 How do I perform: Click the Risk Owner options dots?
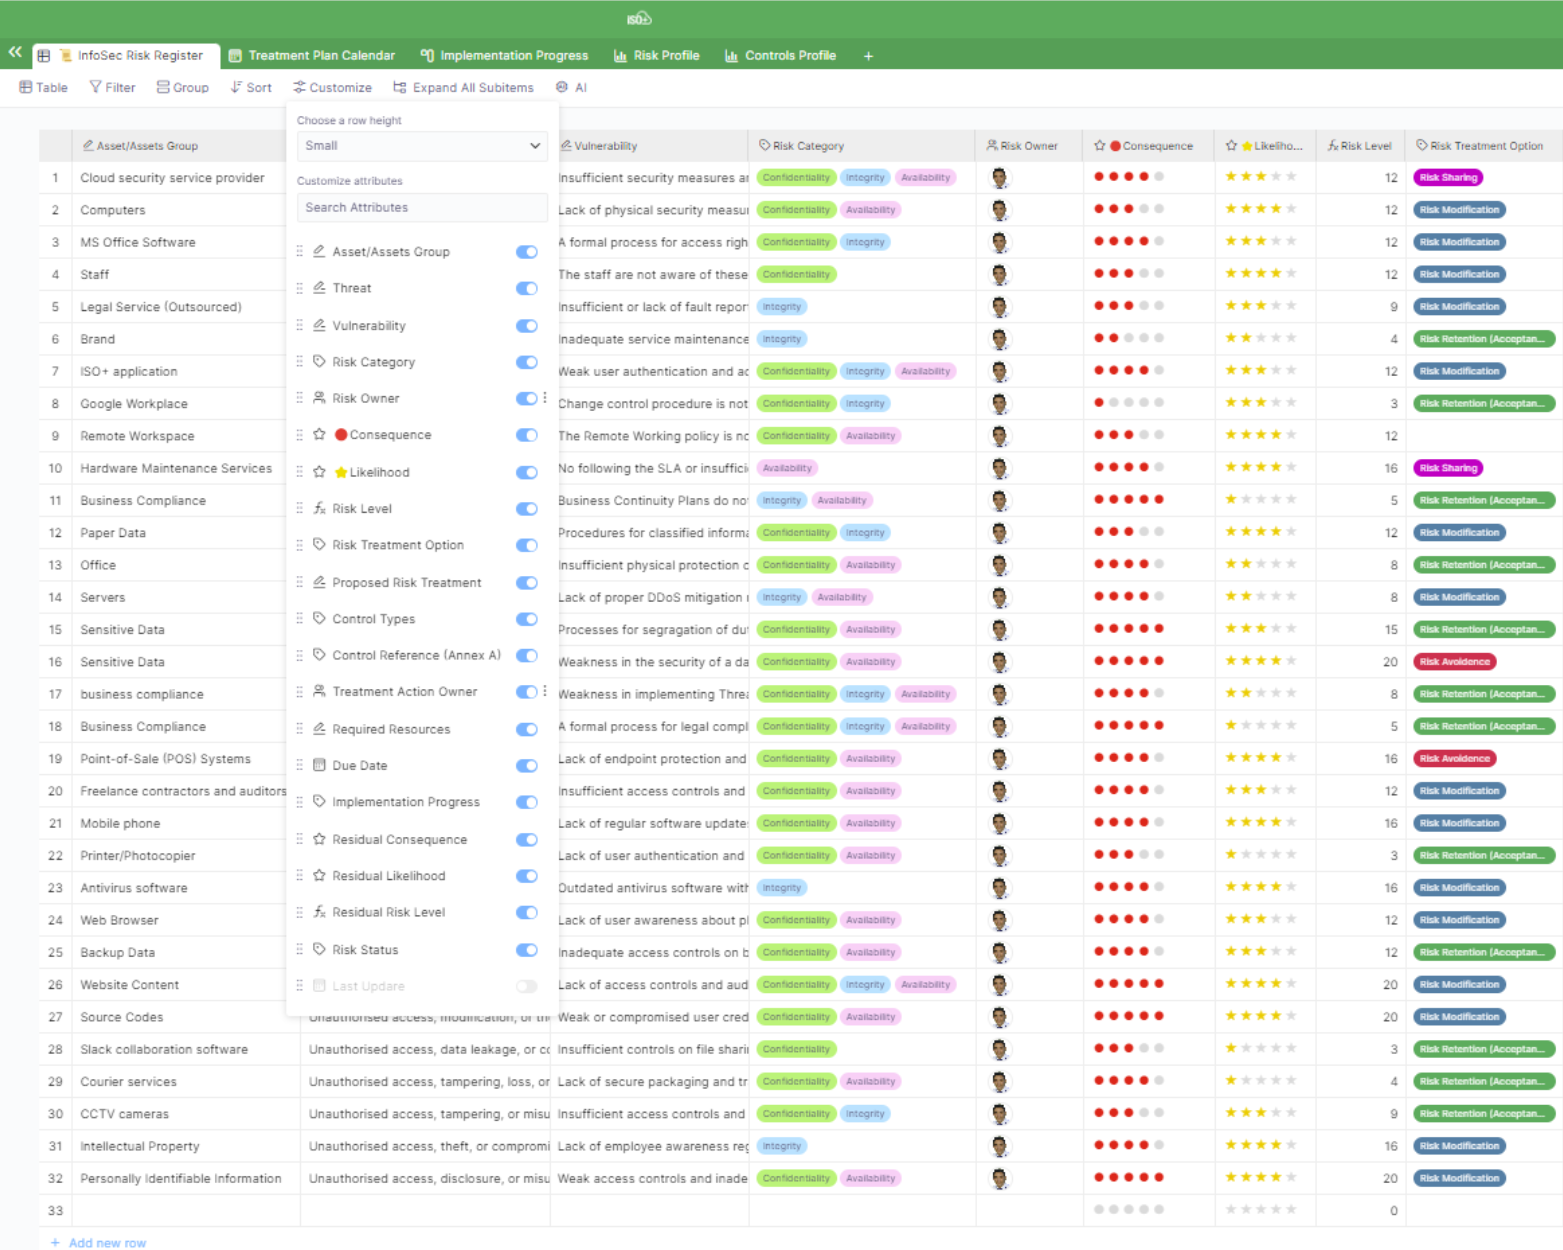[x=545, y=398]
